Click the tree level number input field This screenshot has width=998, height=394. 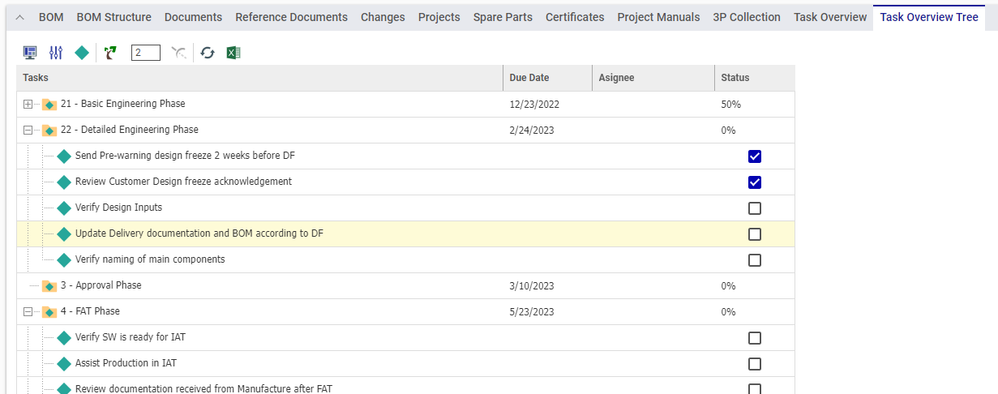tap(146, 53)
